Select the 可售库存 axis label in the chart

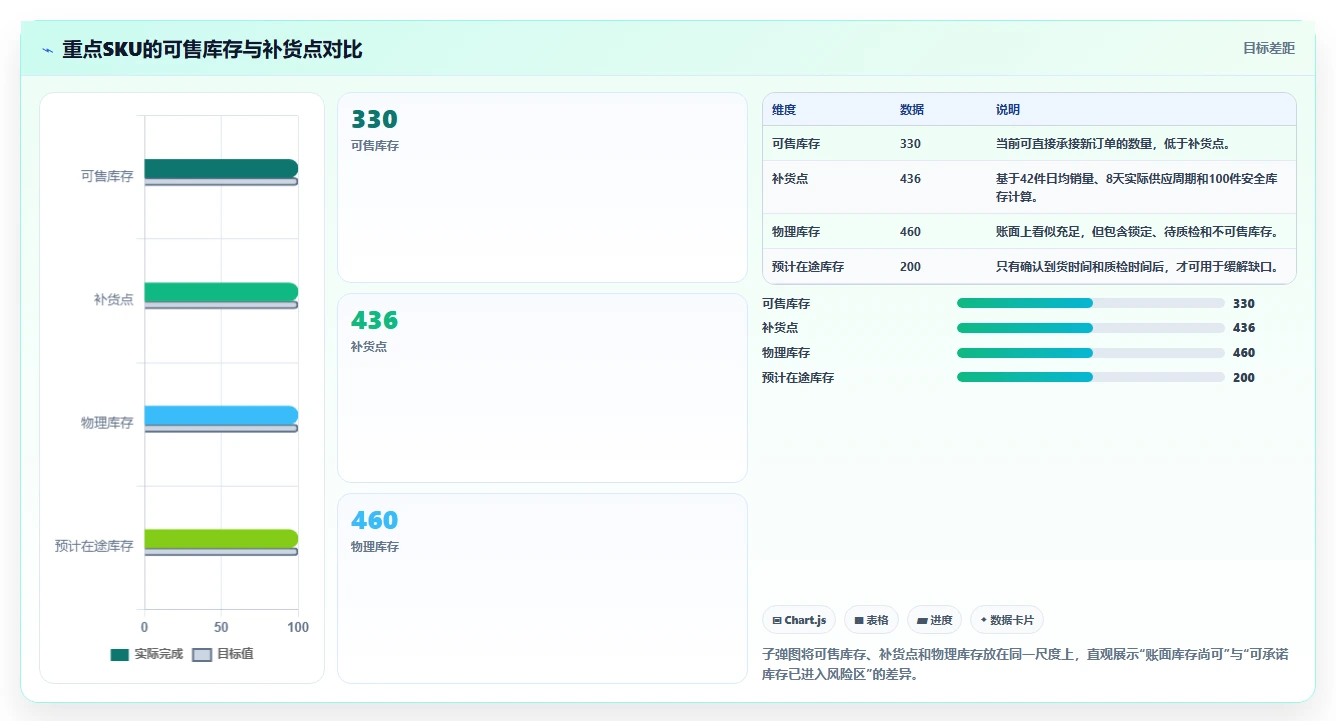[x=107, y=176]
